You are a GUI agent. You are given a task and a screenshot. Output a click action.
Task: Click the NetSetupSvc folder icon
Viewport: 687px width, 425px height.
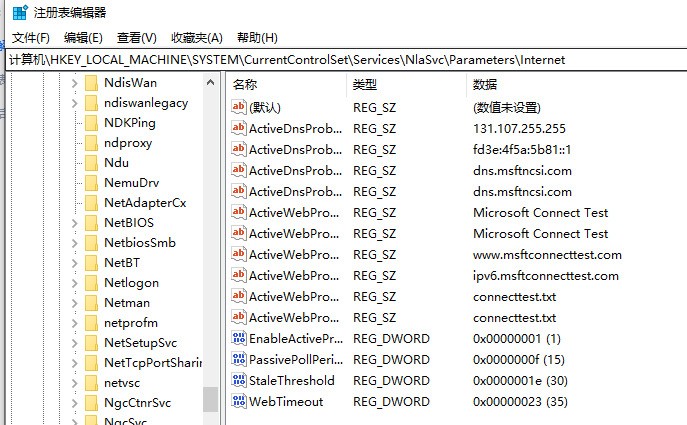coord(91,343)
